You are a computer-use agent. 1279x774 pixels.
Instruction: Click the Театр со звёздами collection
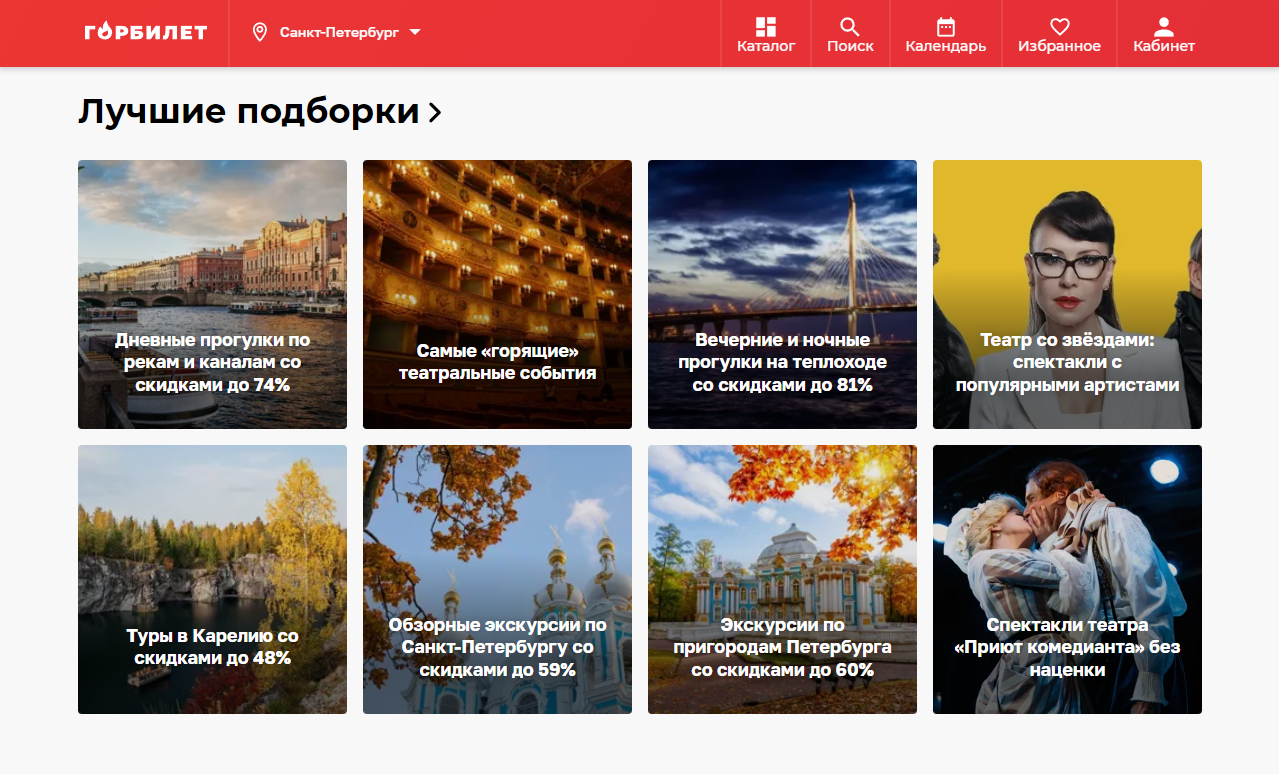tap(1067, 294)
